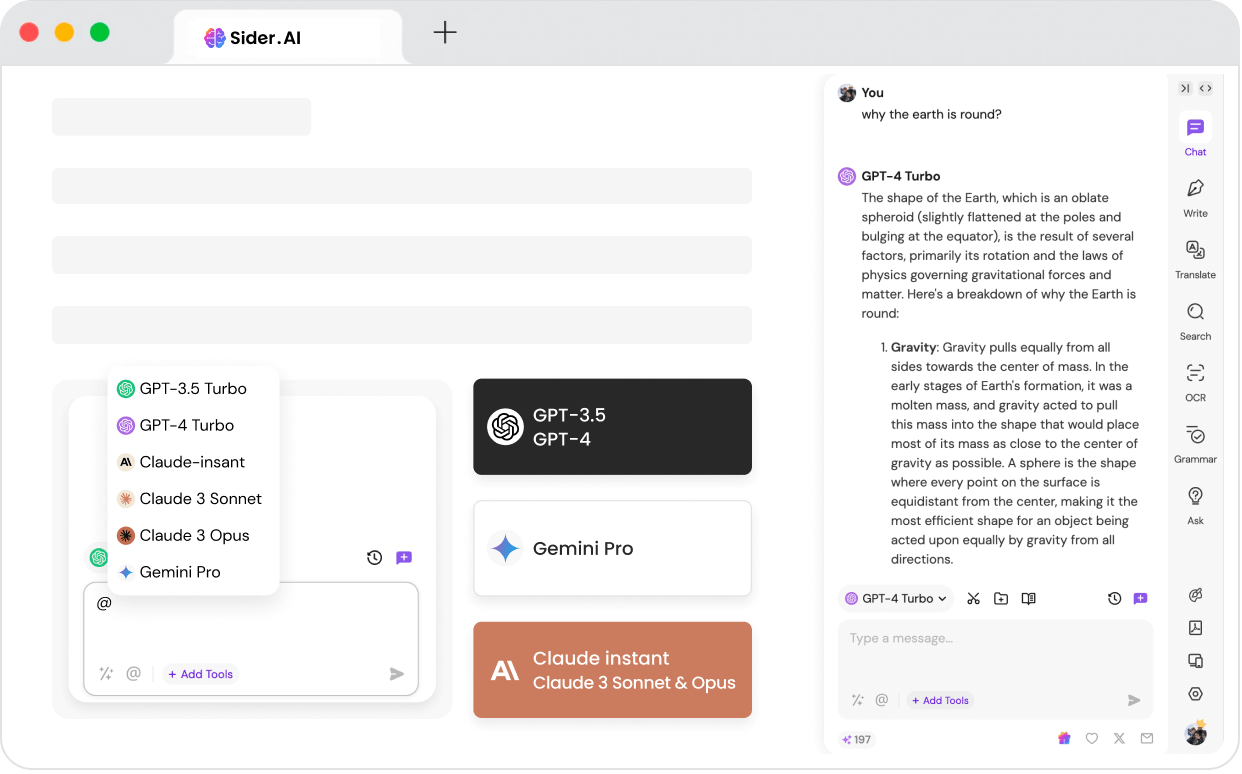The image size is (1242, 774).
Task: Click the Claude instant orange card
Action: [x=612, y=670]
